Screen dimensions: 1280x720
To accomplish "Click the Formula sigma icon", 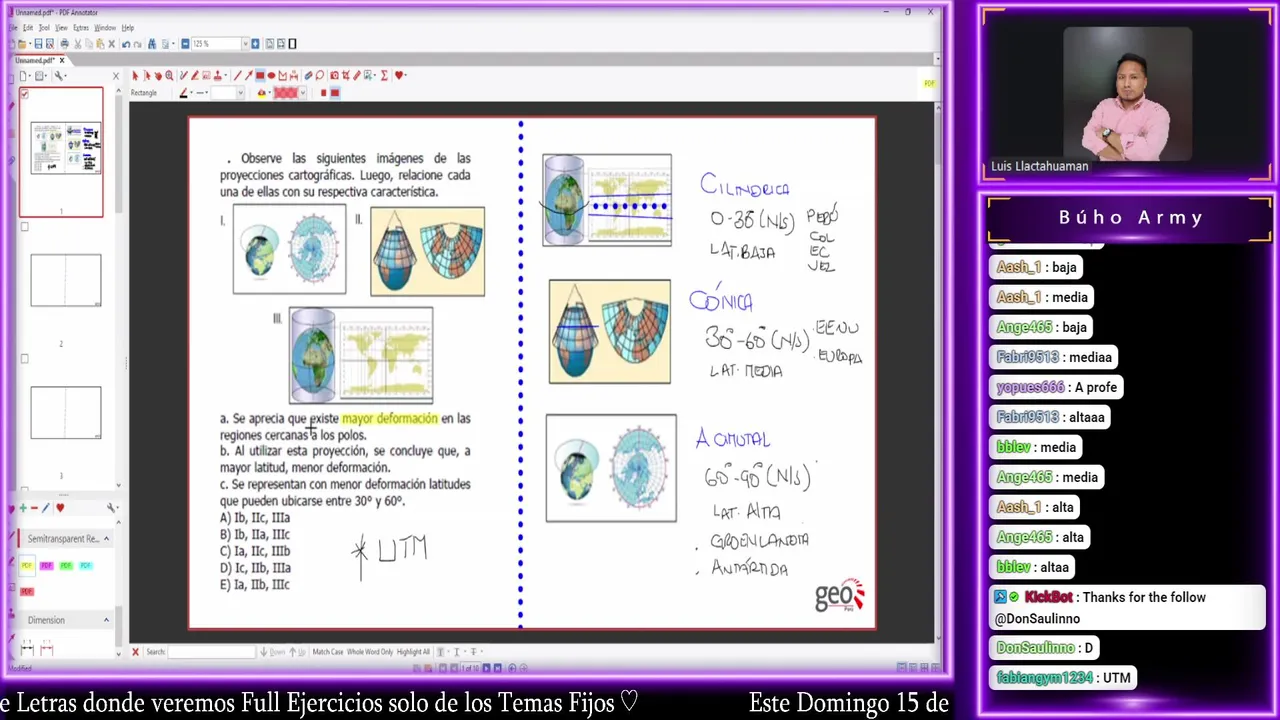I will (x=384, y=76).
